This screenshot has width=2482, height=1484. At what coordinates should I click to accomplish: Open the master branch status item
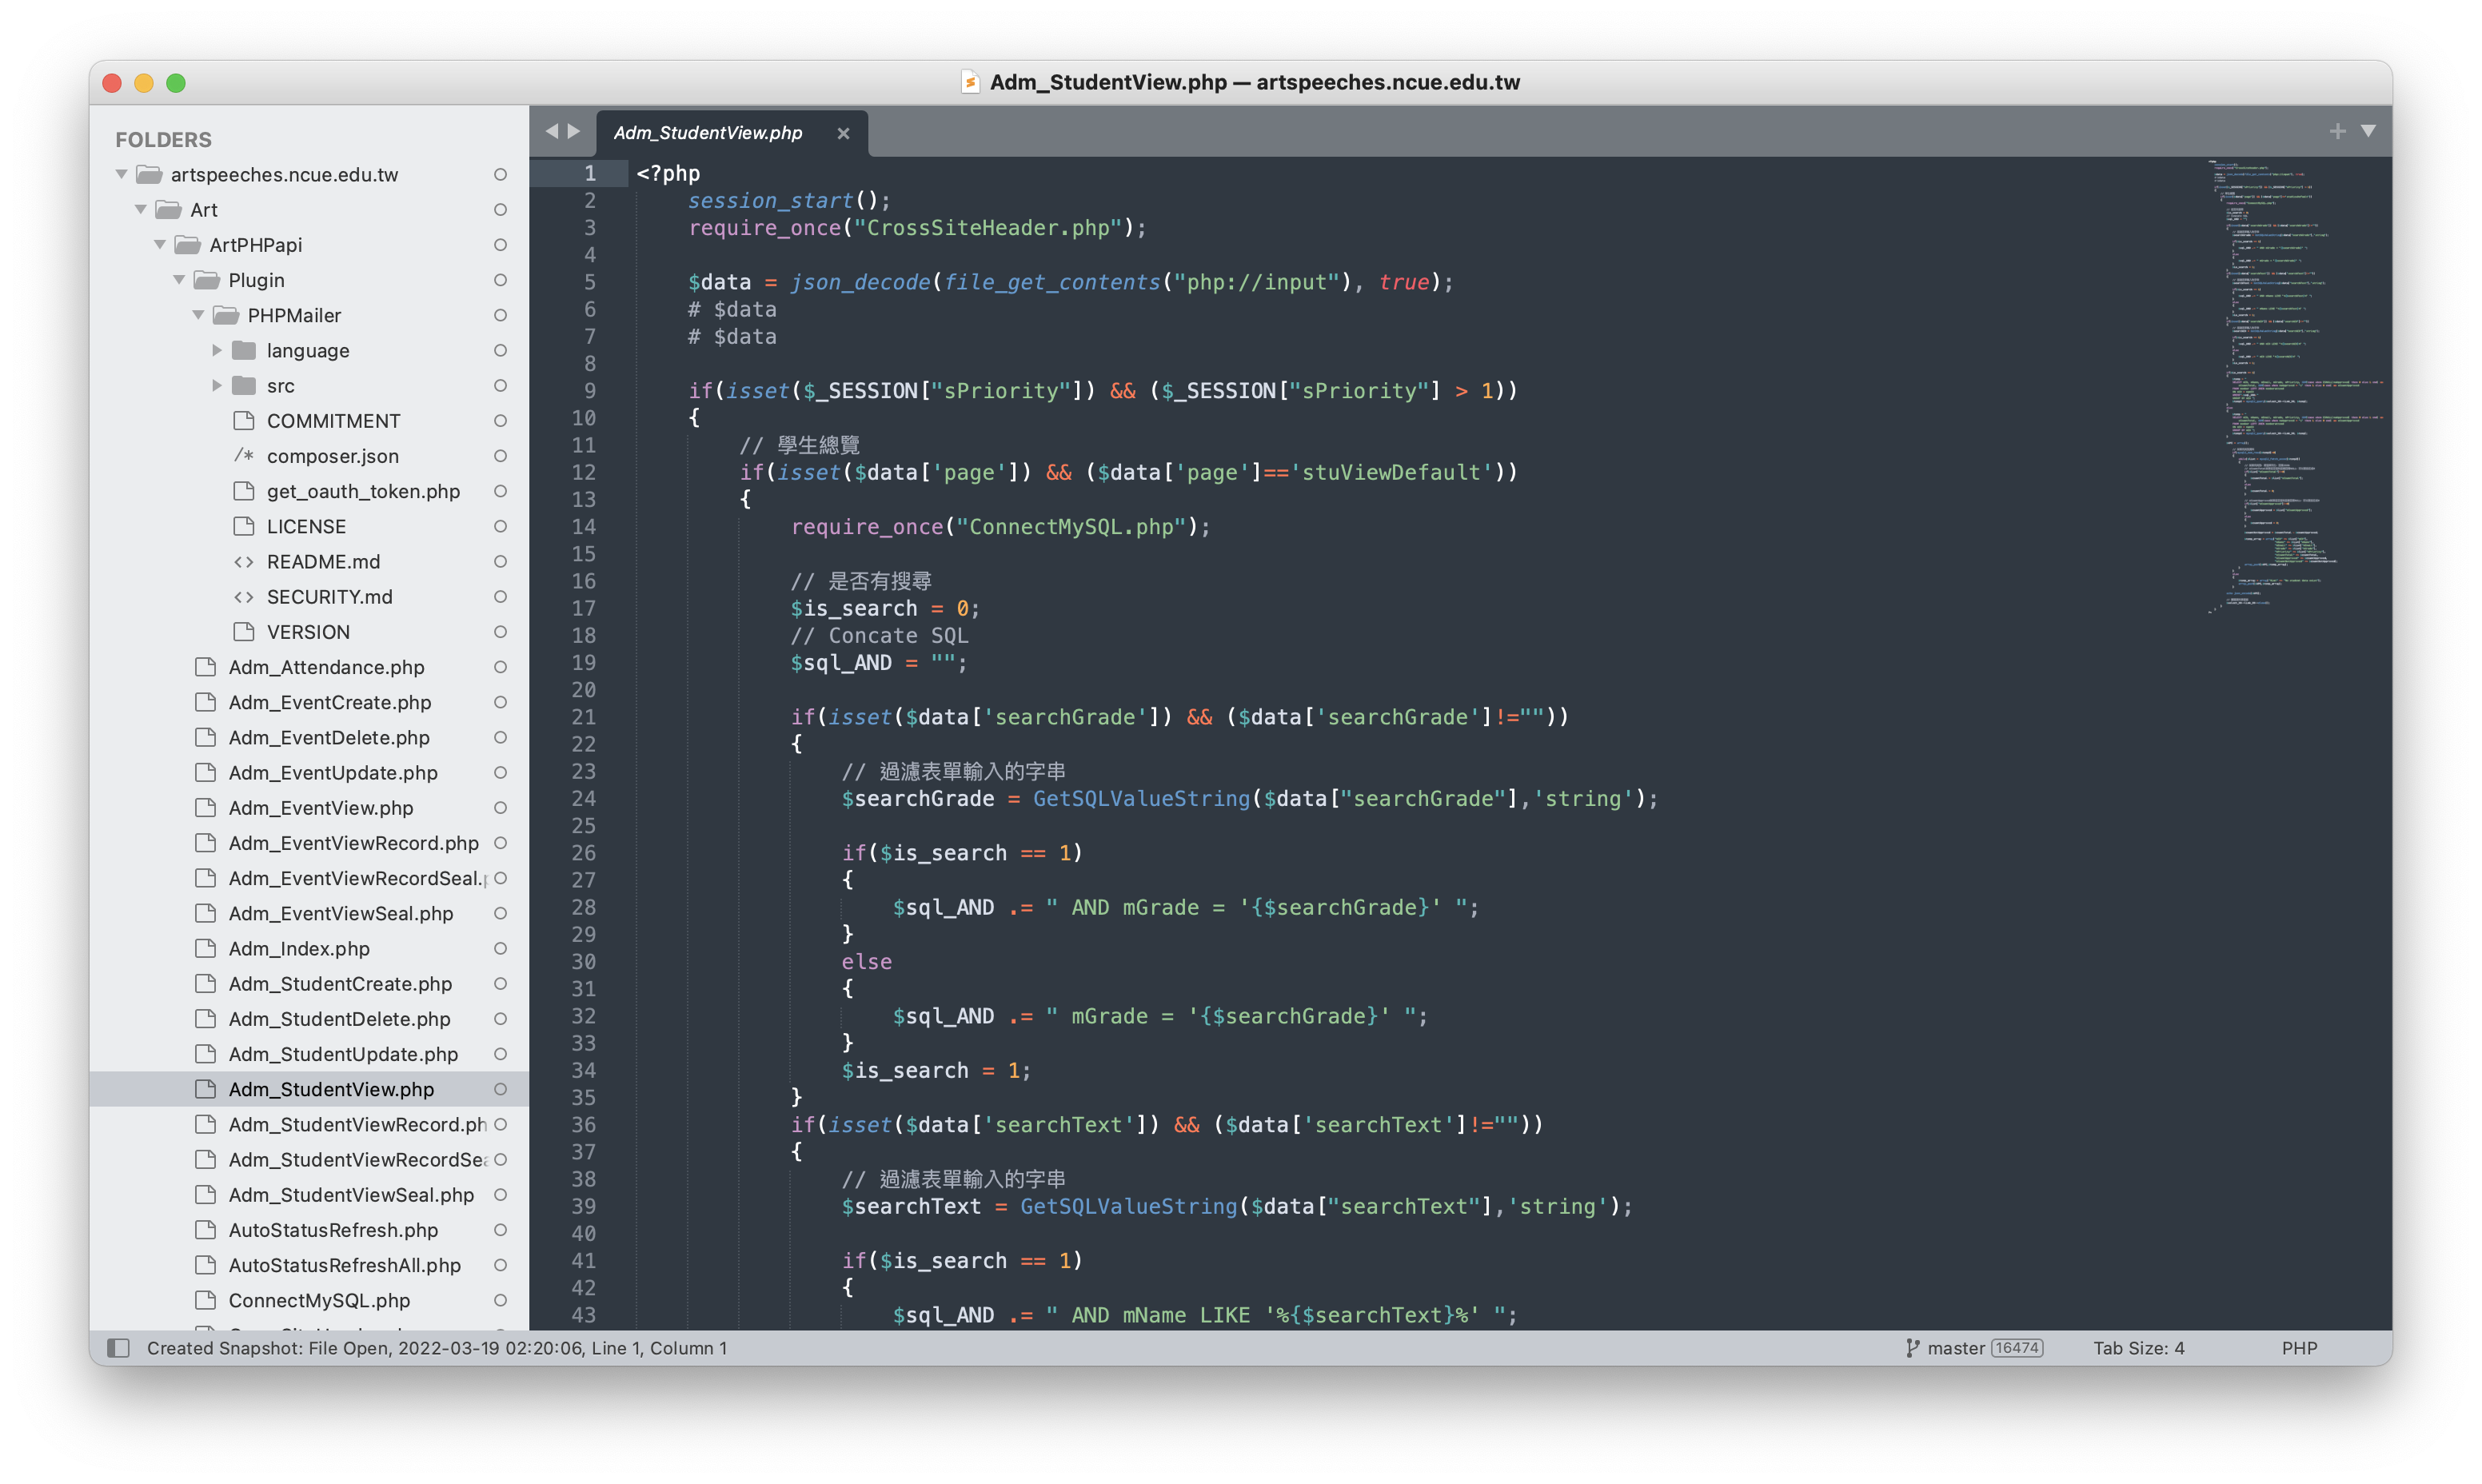(1955, 1347)
